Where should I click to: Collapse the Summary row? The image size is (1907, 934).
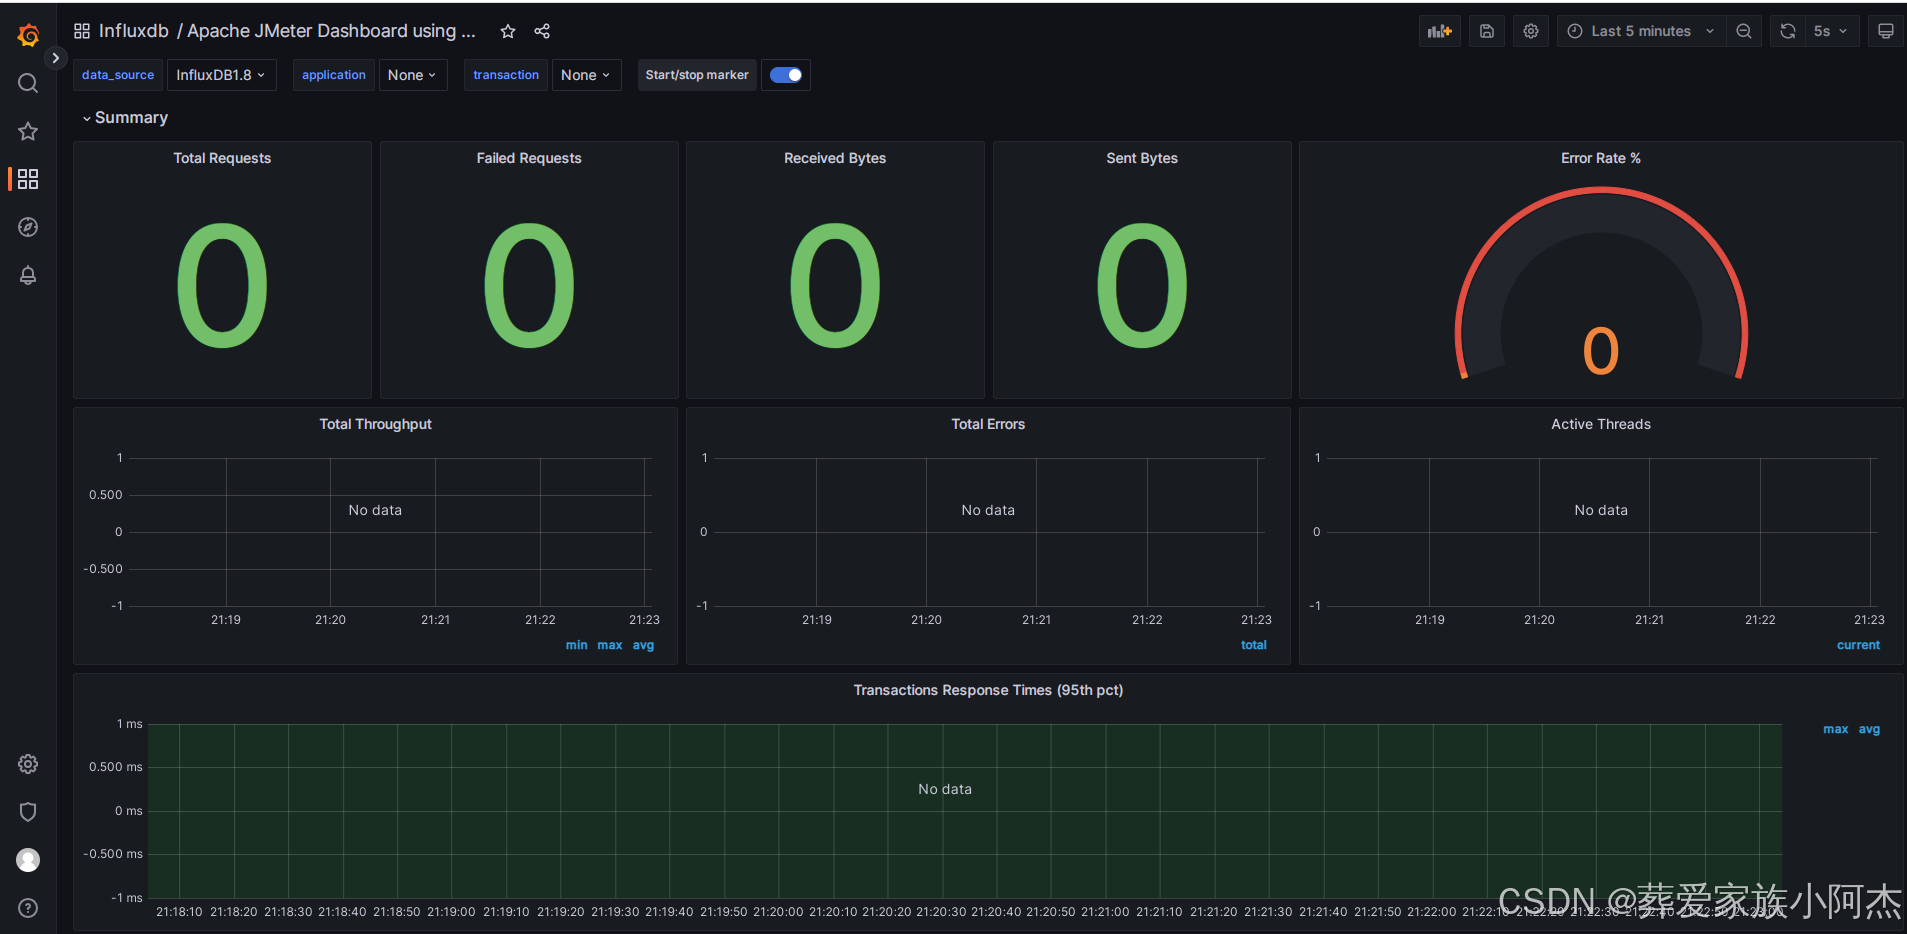click(125, 118)
